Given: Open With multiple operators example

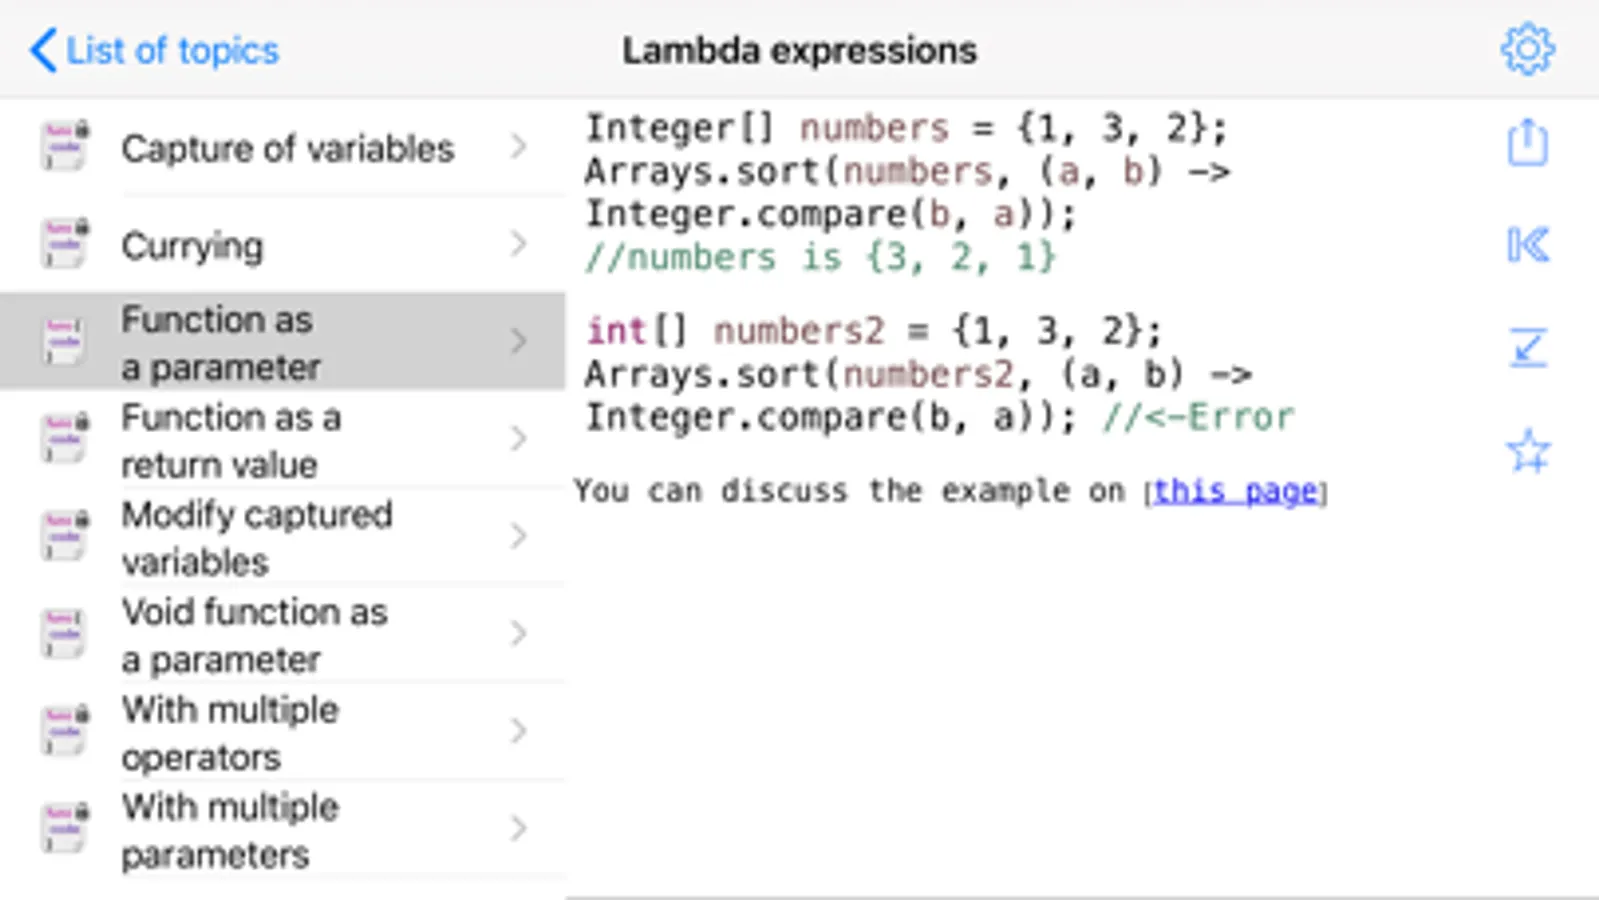Looking at the screenshot, I should 230,732.
